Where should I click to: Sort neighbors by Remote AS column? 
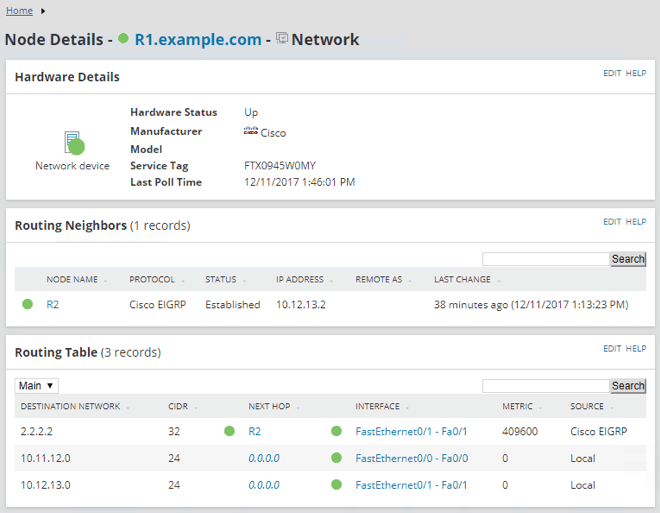tap(378, 279)
